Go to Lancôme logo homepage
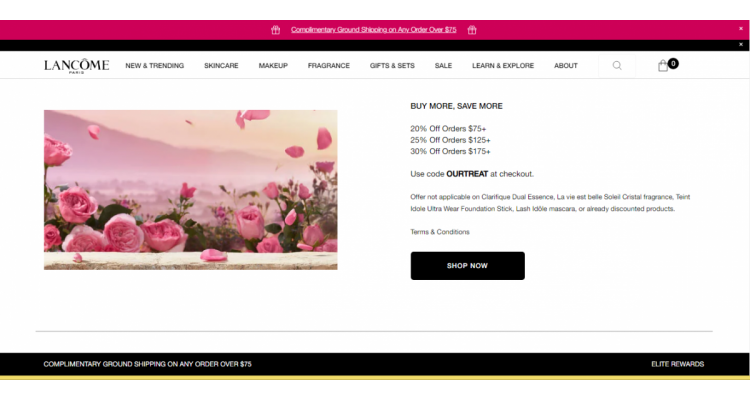 pos(77,66)
